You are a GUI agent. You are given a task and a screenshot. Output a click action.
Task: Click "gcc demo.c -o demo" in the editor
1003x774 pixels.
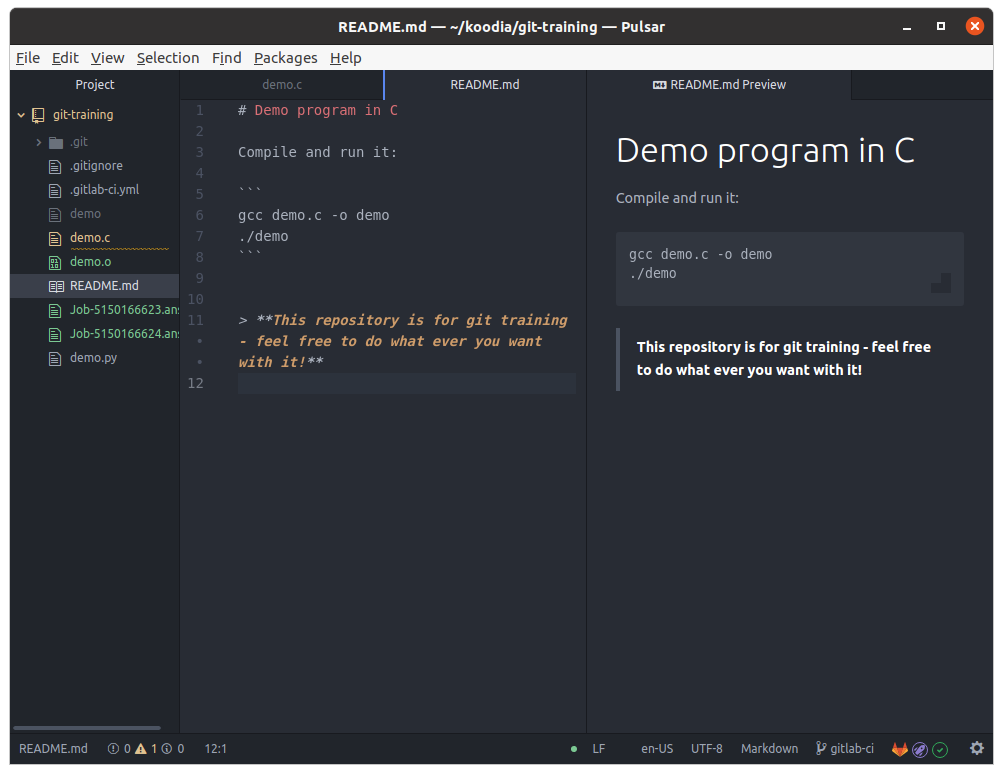tap(313, 216)
